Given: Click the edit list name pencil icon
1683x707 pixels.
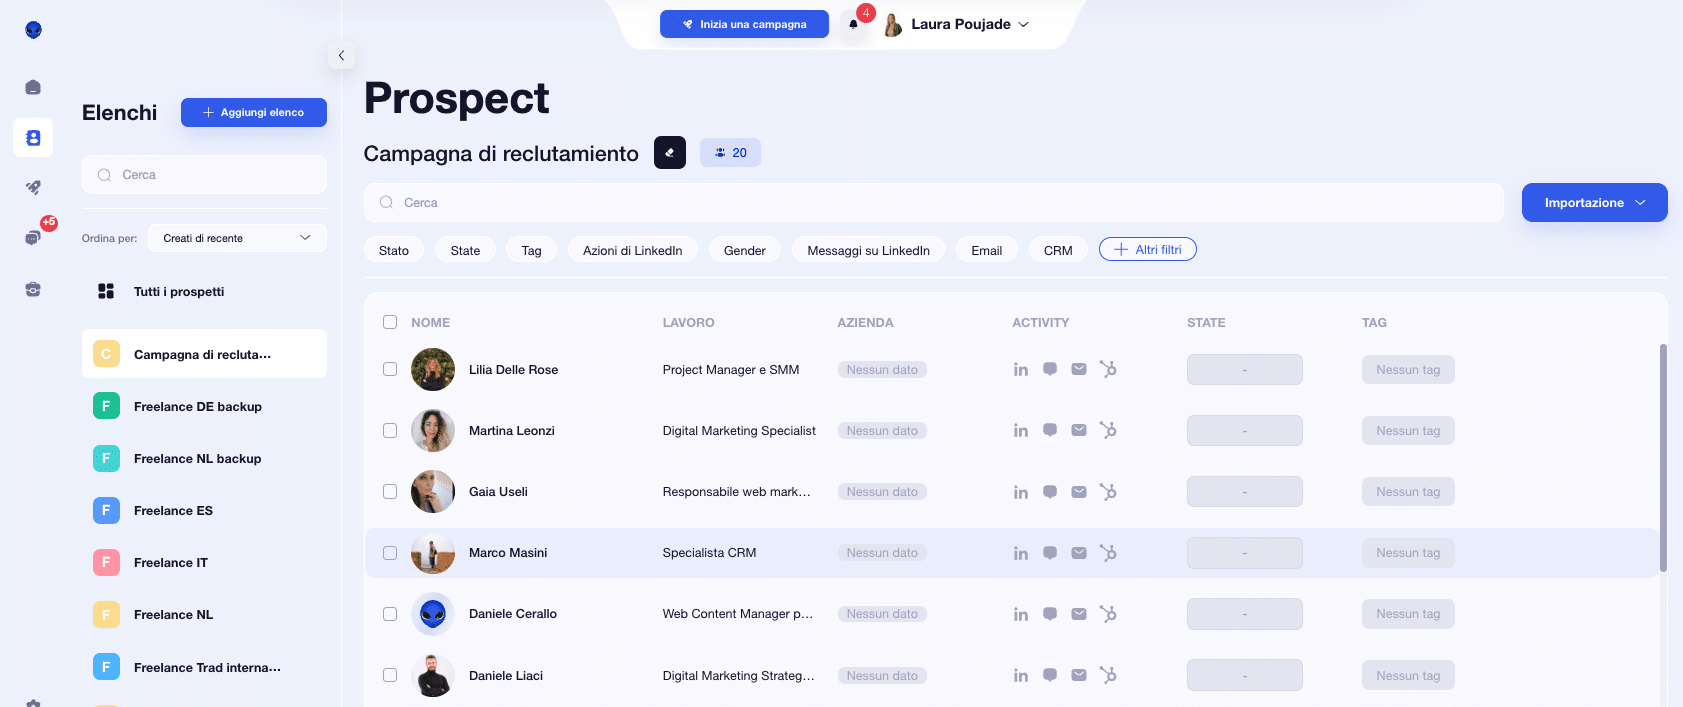Looking at the screenshot, I should pos(669,153).
